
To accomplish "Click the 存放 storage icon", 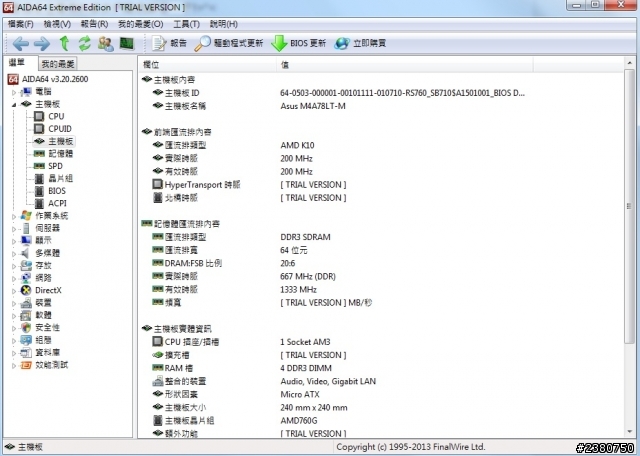I will pos(26,265).
